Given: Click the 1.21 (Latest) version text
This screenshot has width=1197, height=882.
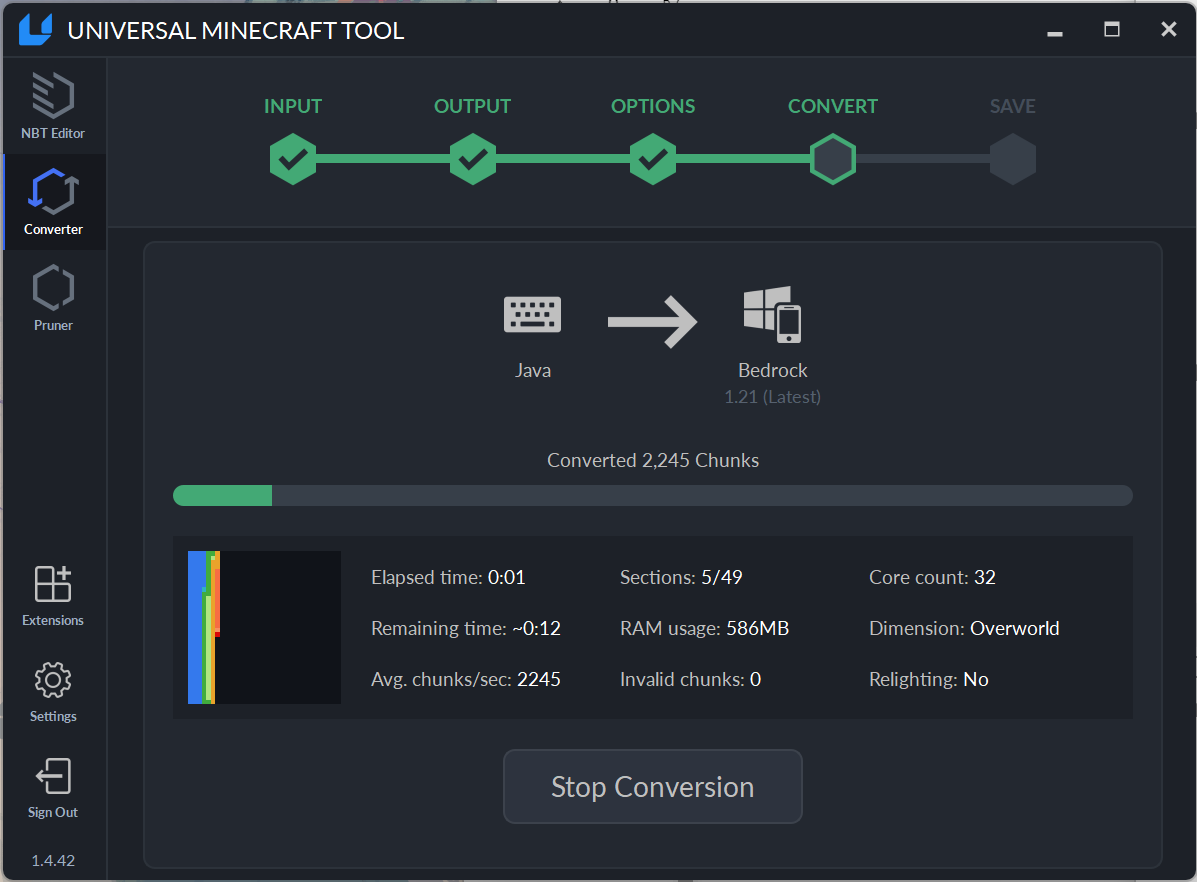Looking at the screenshot, I should pyautogui.click(x=773, y=397).
